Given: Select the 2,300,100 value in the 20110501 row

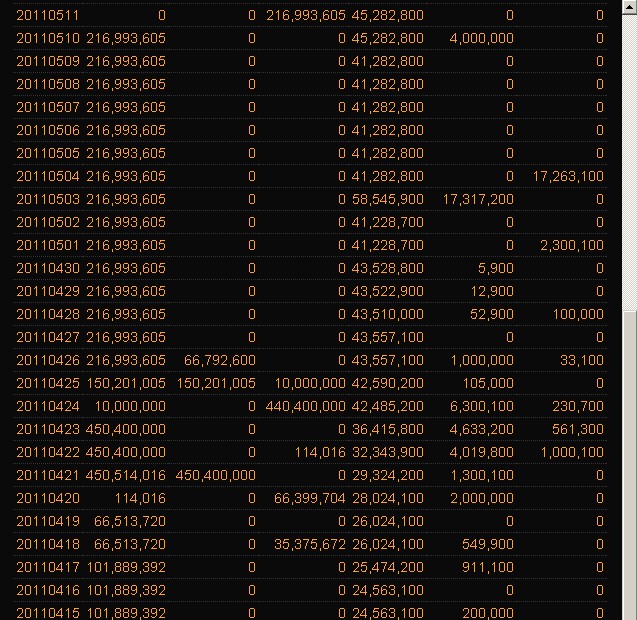Looking at the screenshot, I should [571, 245].
